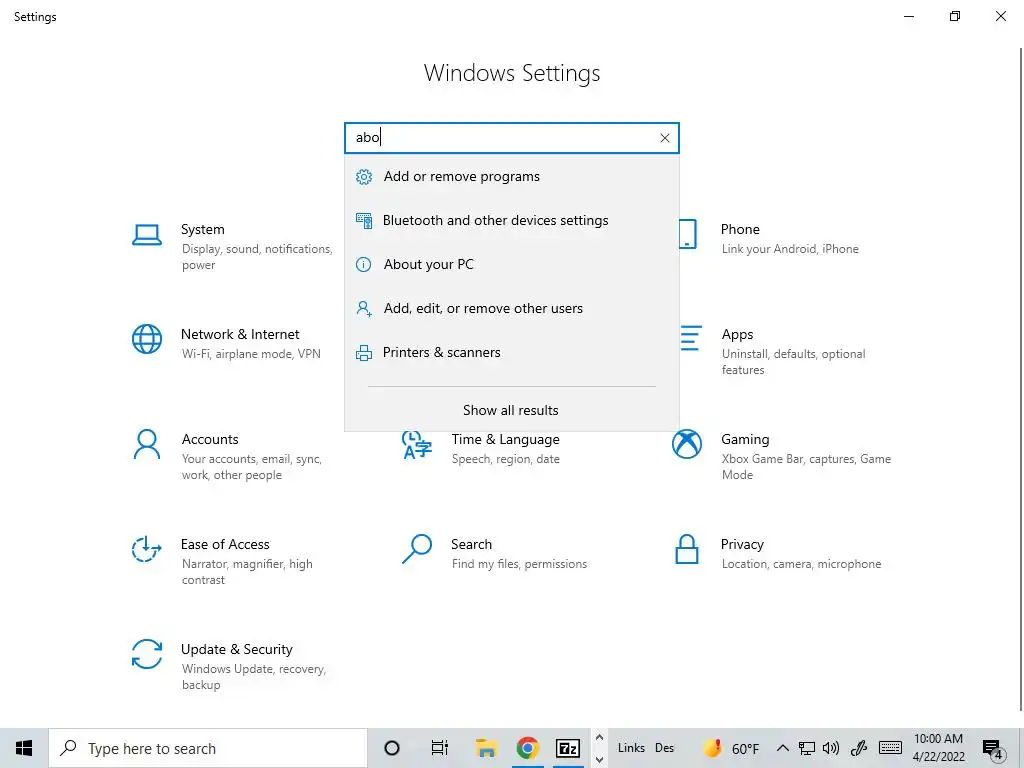The image size is (1024, 768).
Task: Click Show all results
Action: click(511, 410)
